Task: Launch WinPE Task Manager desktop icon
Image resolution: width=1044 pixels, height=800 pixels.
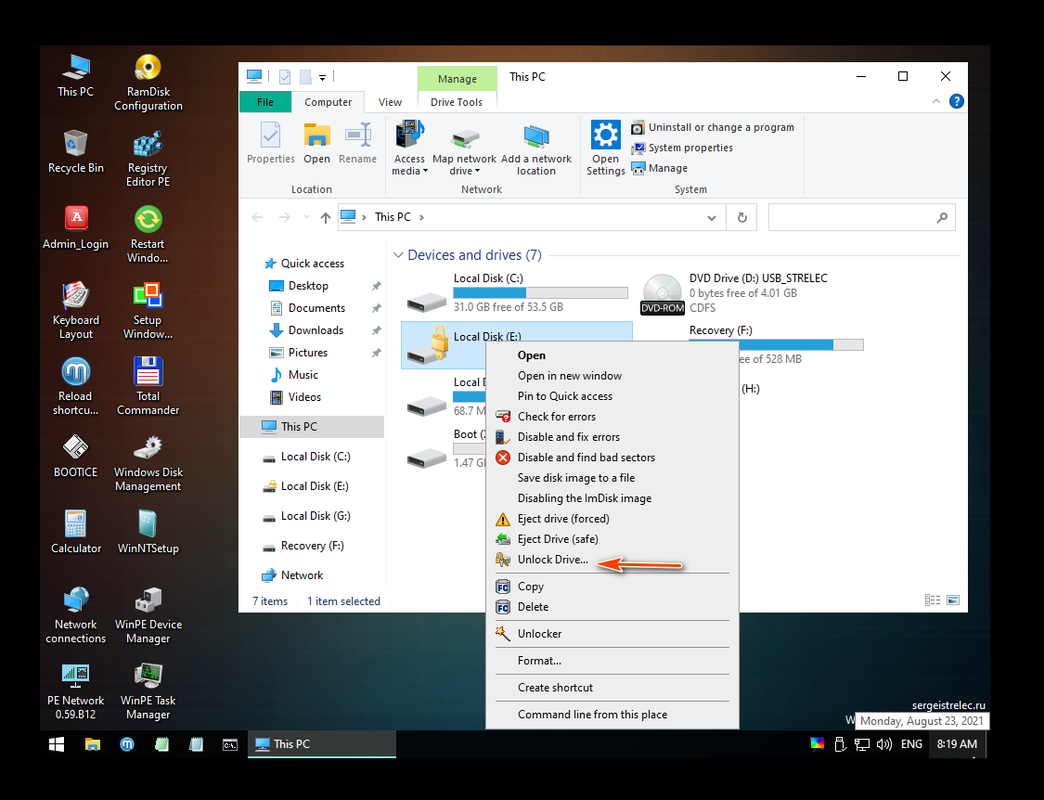Action: [148, 692]
